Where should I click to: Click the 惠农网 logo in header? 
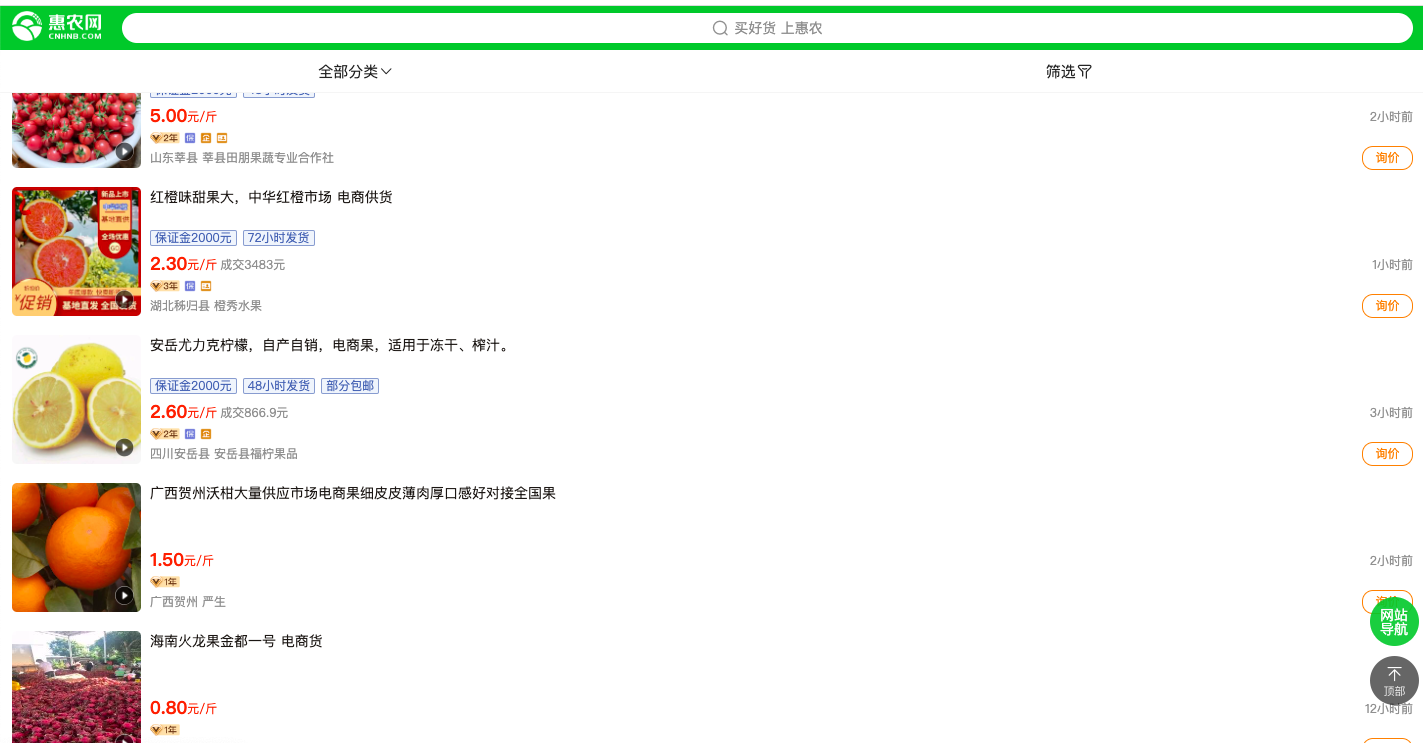(58, 27)
